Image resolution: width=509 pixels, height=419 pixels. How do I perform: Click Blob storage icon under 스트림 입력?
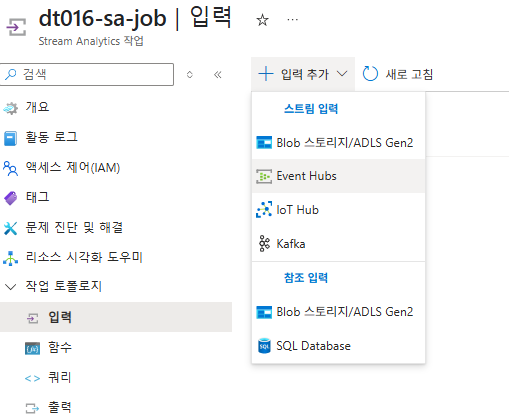(264, 142)
